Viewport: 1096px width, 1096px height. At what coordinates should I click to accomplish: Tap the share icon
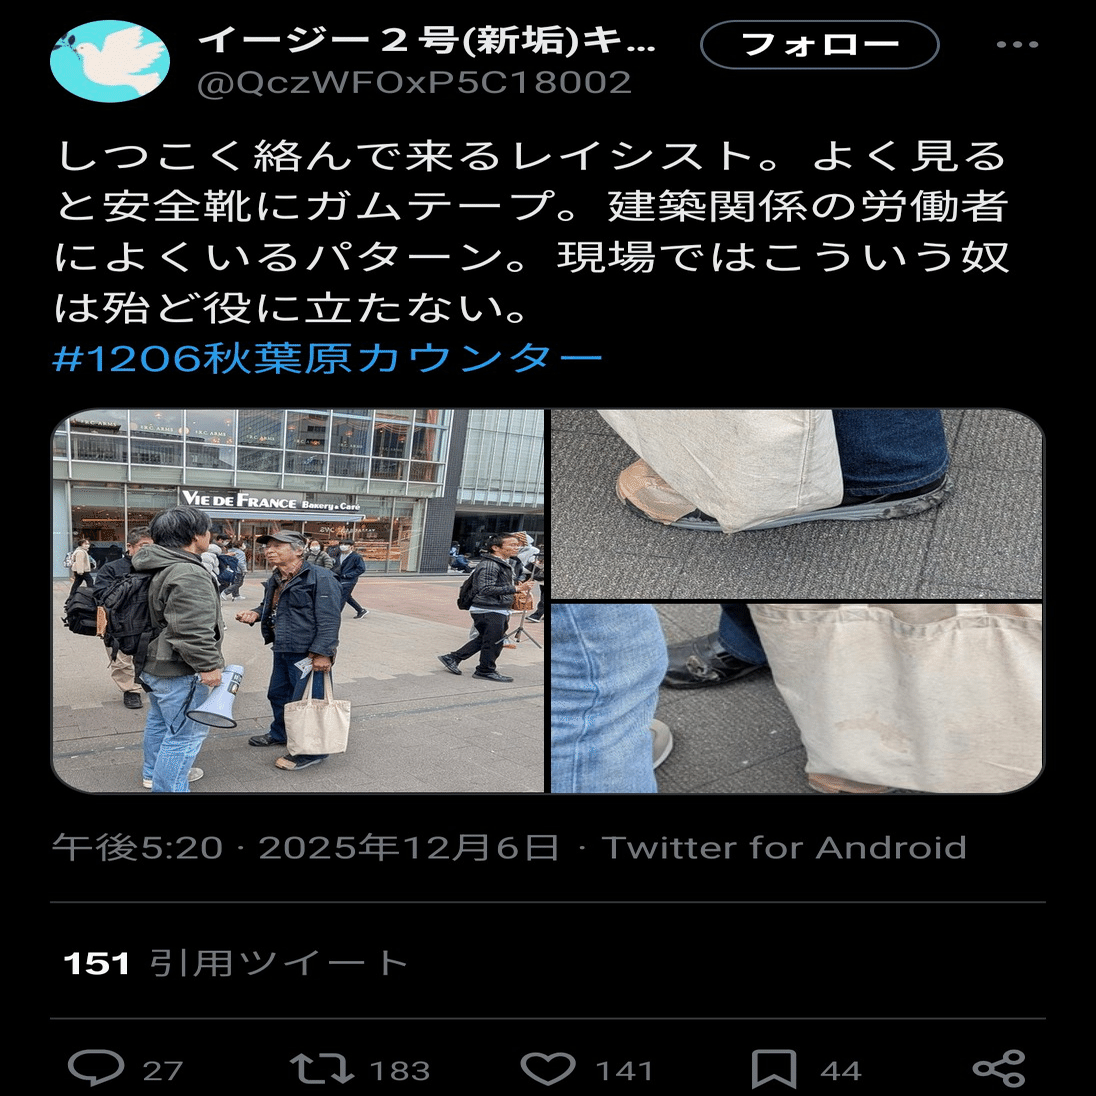point(999,1069)
